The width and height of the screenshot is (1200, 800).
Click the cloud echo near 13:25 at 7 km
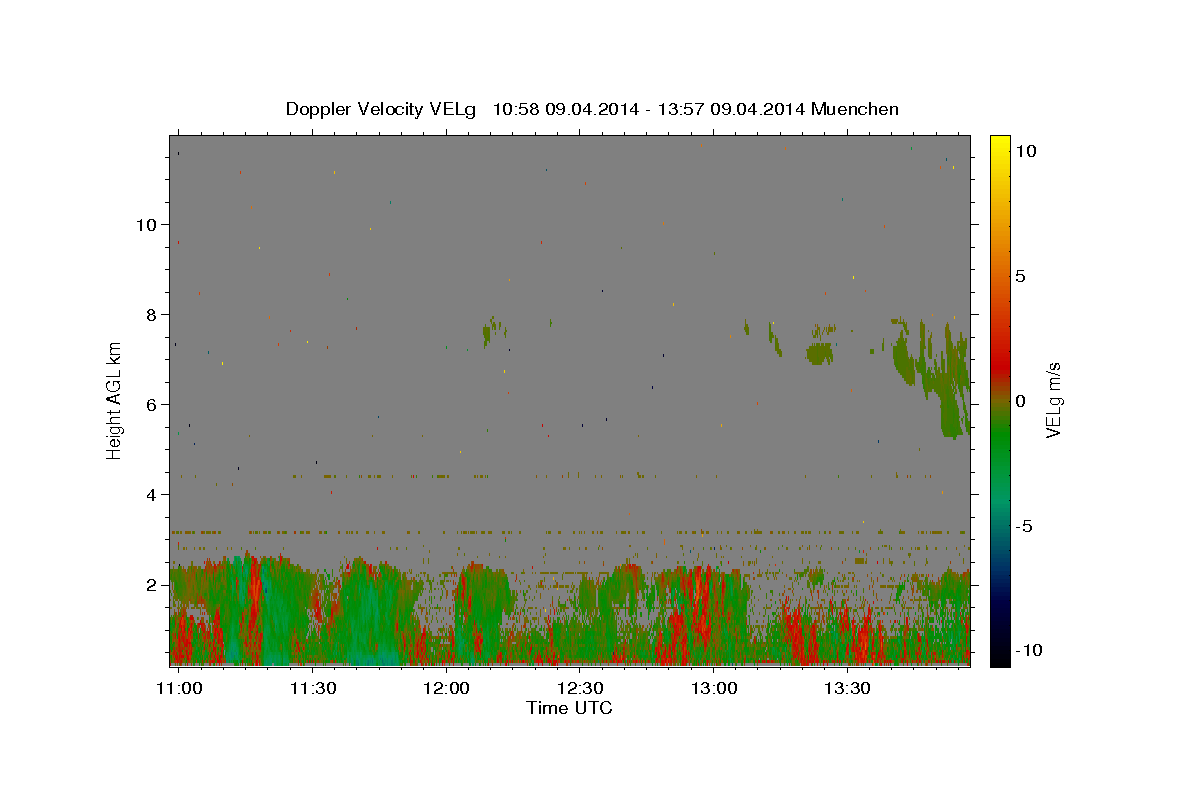(x=820, y=353)
